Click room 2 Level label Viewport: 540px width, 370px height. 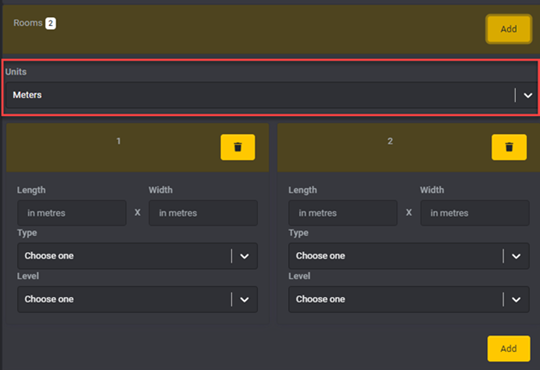[299, 276]
